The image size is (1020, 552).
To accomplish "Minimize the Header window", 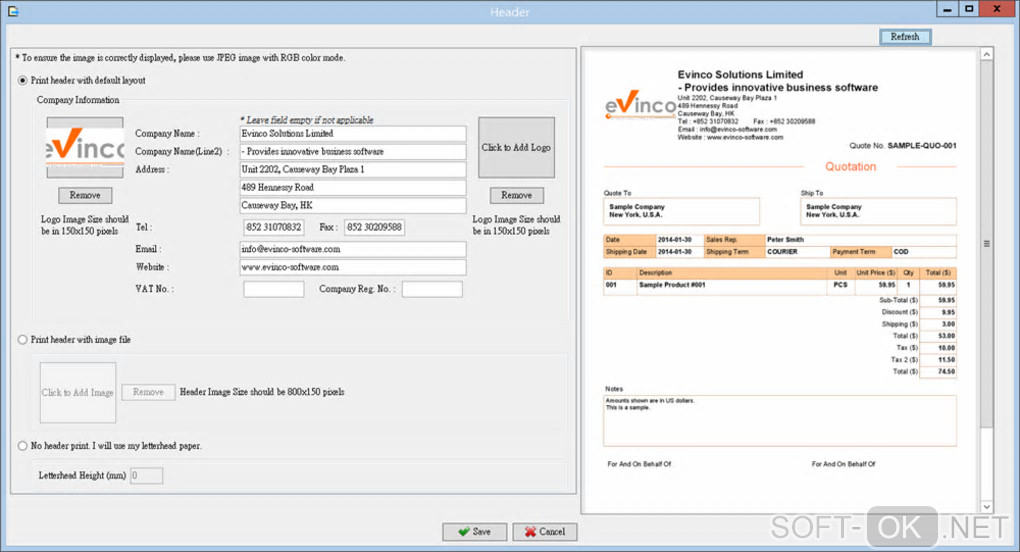I will (947, 9).
